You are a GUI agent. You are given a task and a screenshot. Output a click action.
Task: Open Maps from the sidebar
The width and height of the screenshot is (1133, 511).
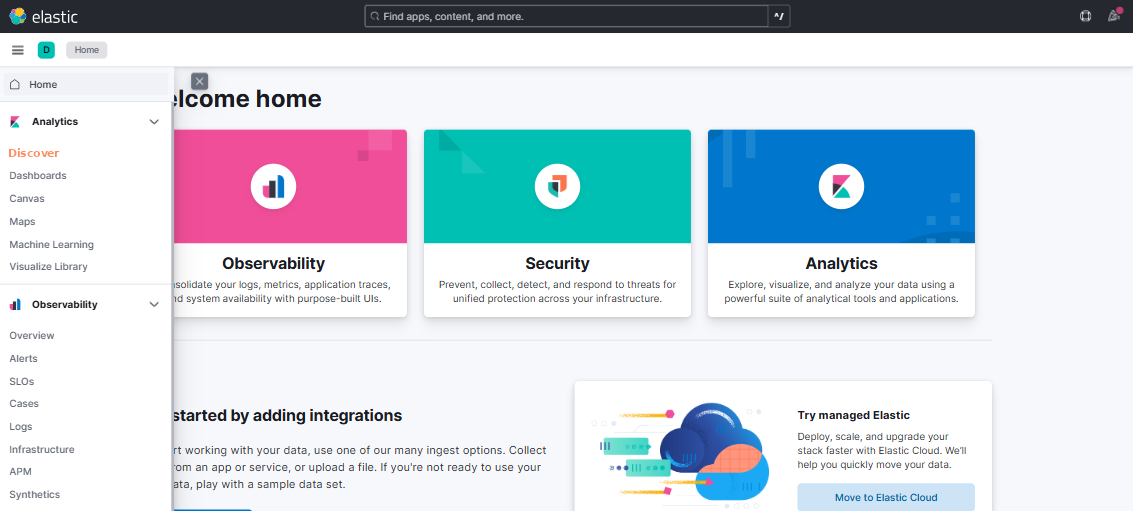click(x=22, y=221)
